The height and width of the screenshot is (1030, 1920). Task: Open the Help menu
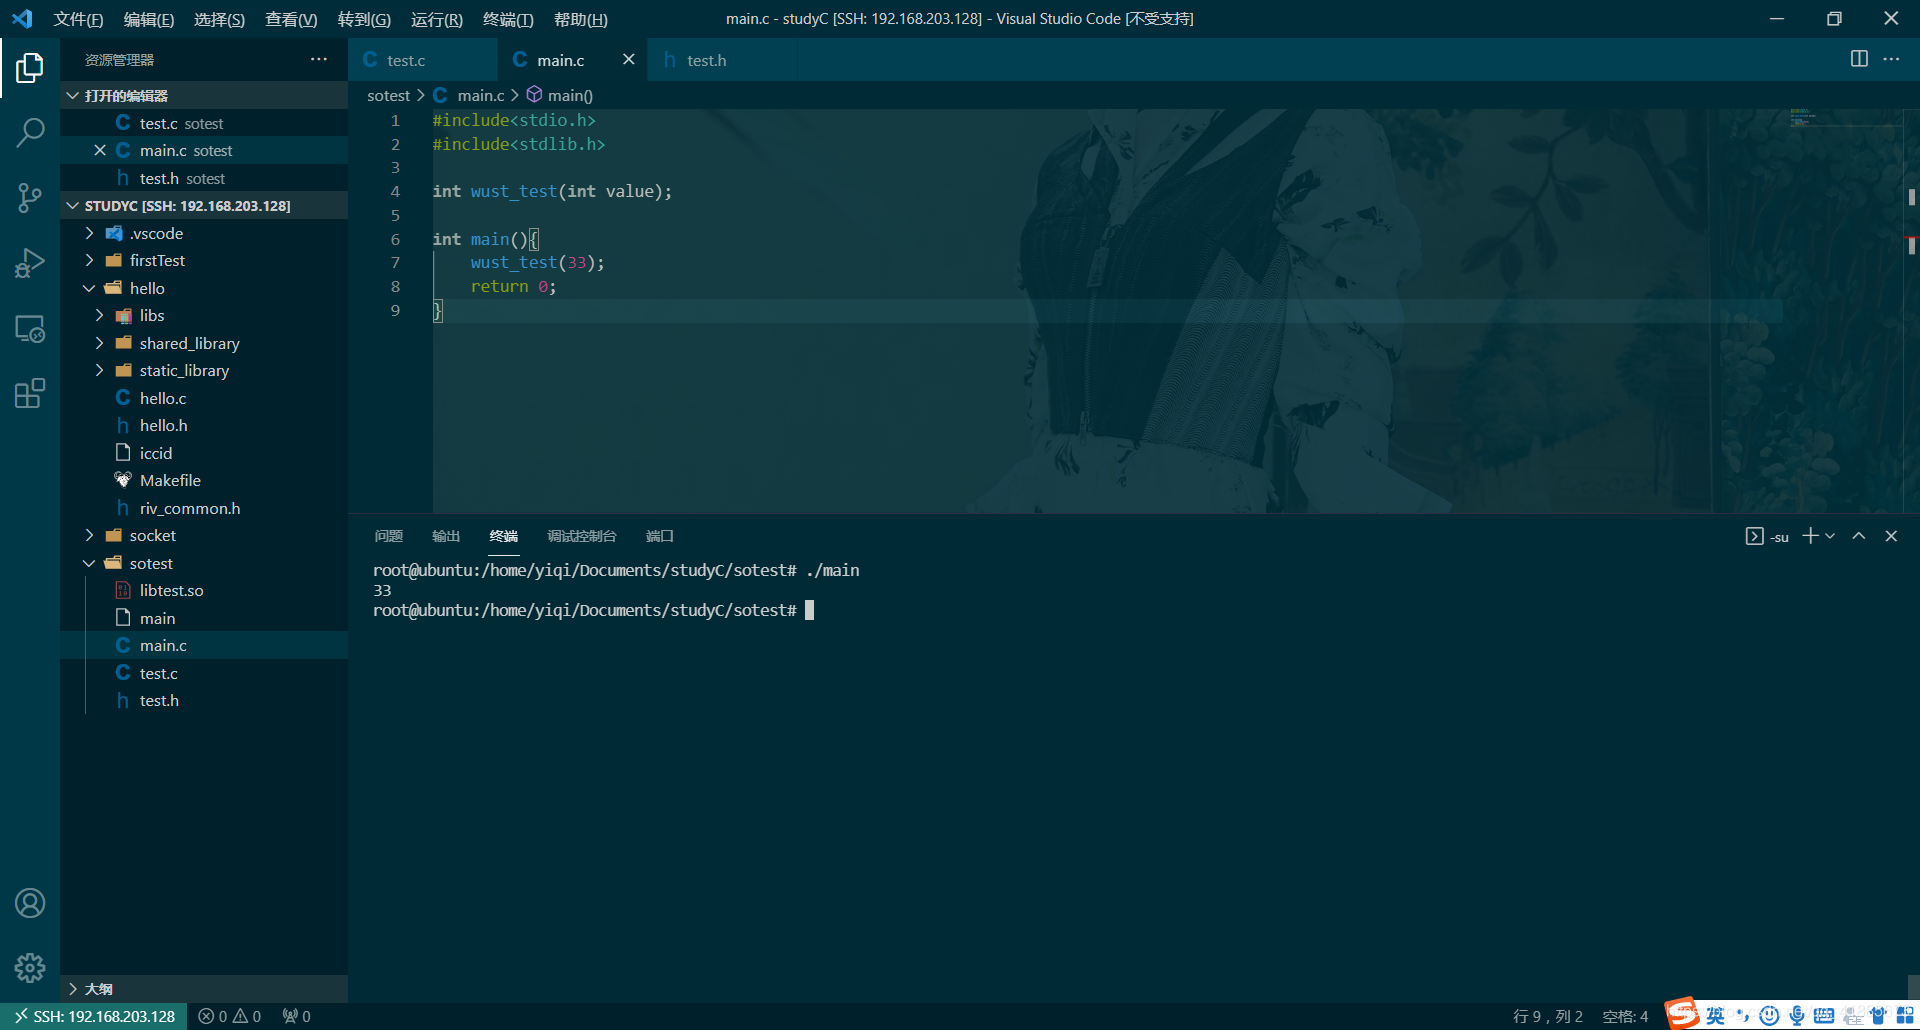pos(581,19)
